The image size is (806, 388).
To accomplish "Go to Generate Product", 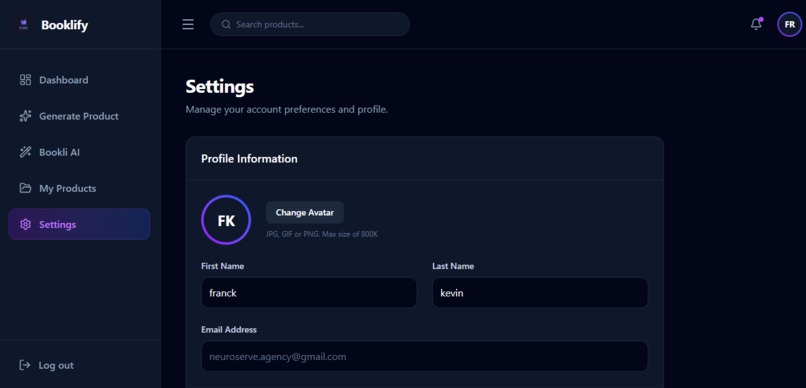I will [79, 116].
